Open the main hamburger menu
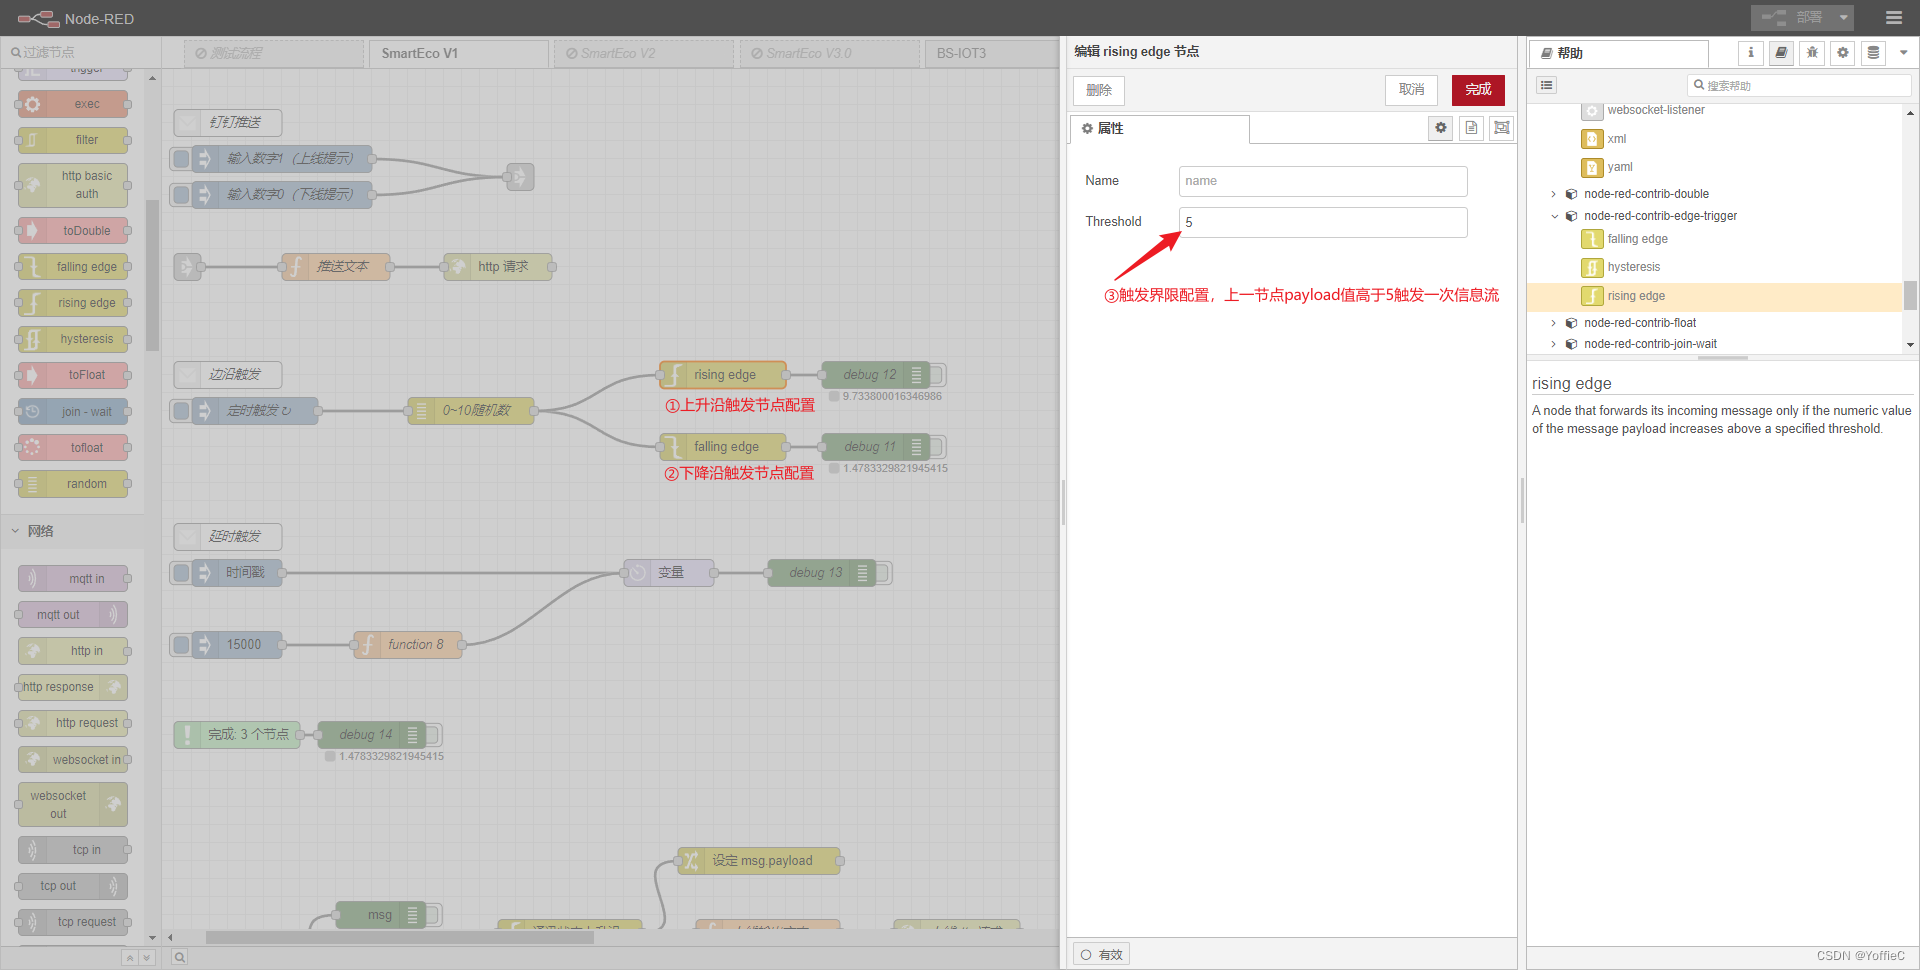This screenshot has width=1920, height=970. pos(1895,18)
